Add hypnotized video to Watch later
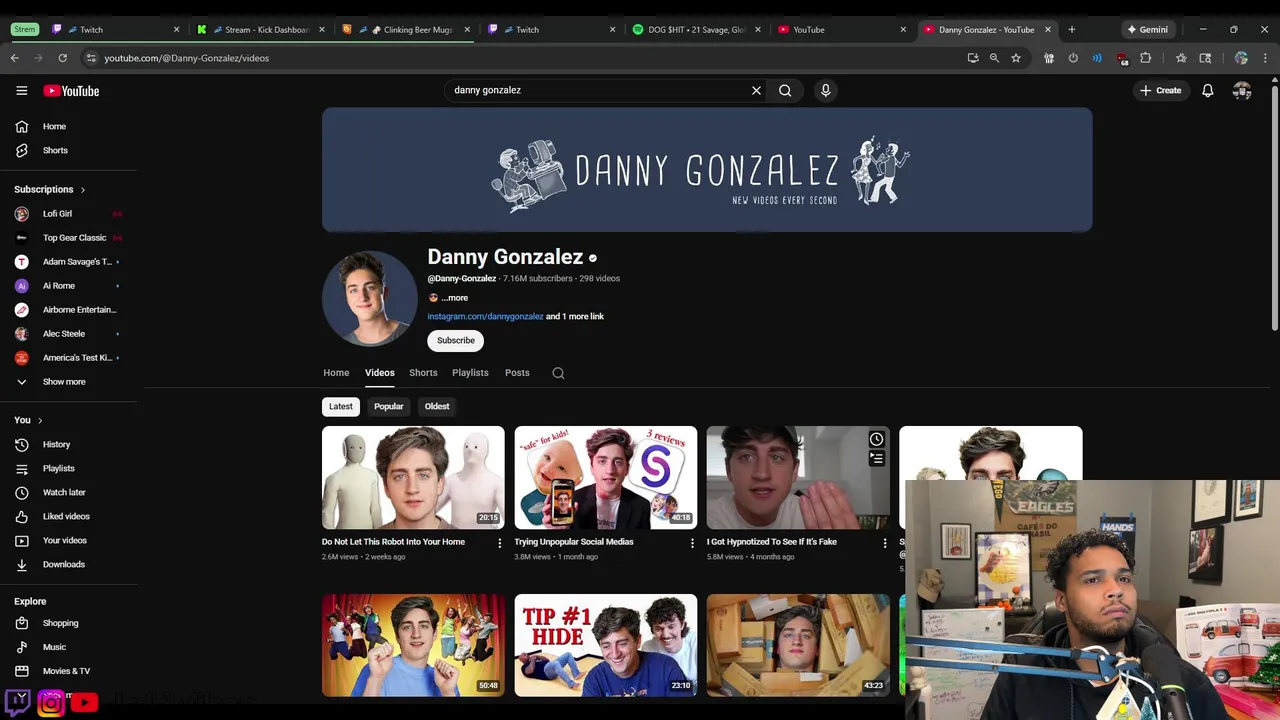1280x720 pixels. [876, 439]
